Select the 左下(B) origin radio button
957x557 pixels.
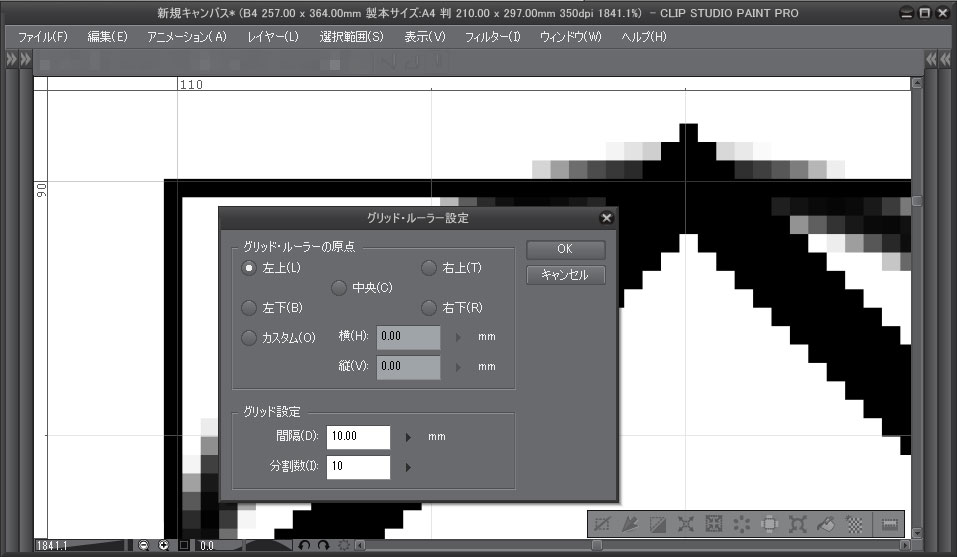(249, 307)
